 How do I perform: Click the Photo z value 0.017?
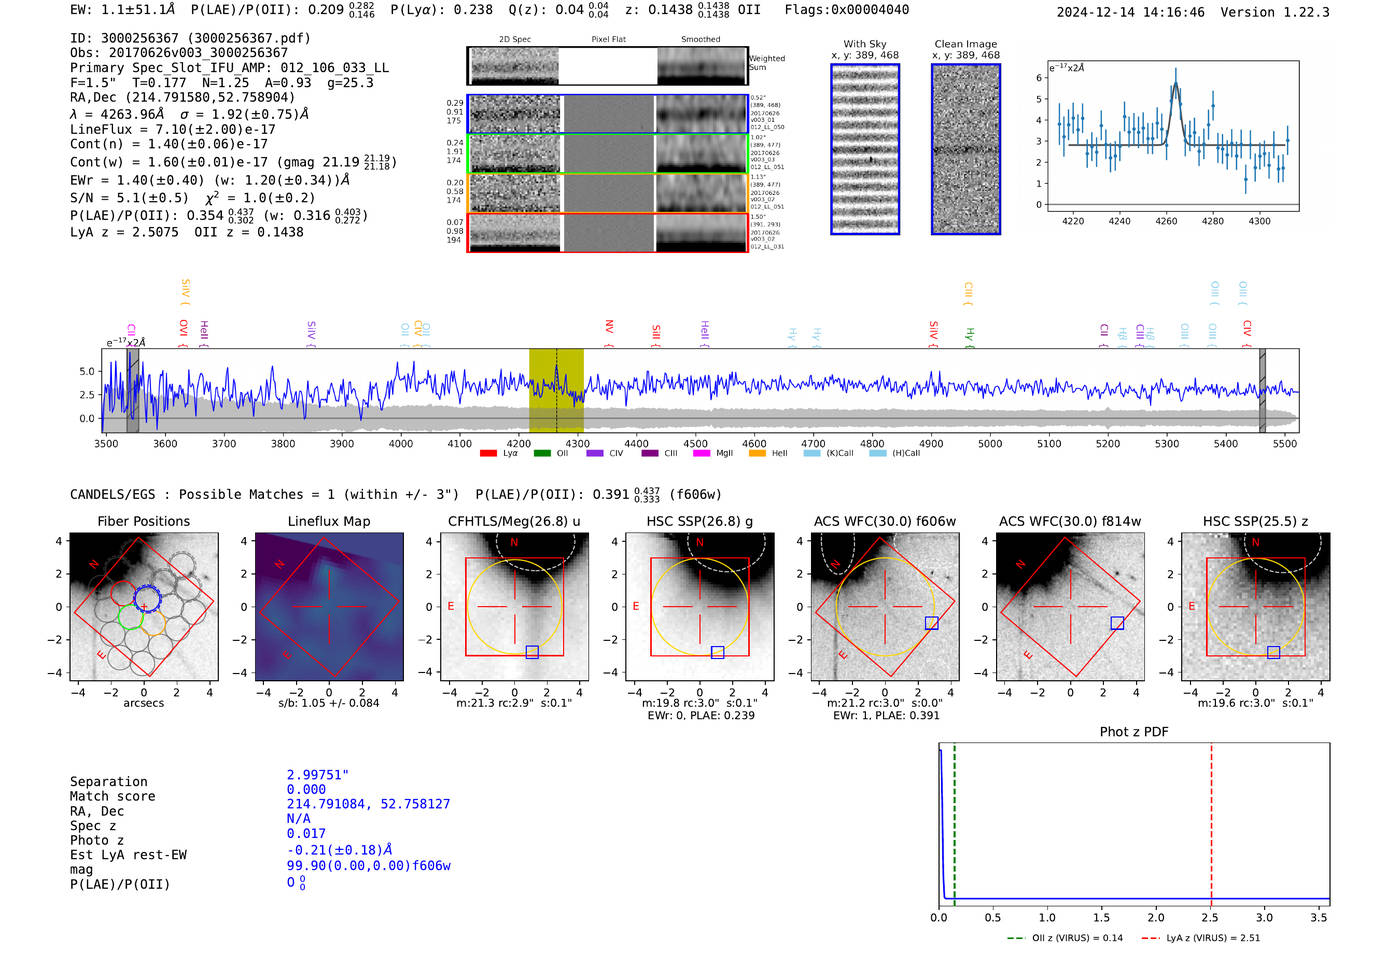306,833
